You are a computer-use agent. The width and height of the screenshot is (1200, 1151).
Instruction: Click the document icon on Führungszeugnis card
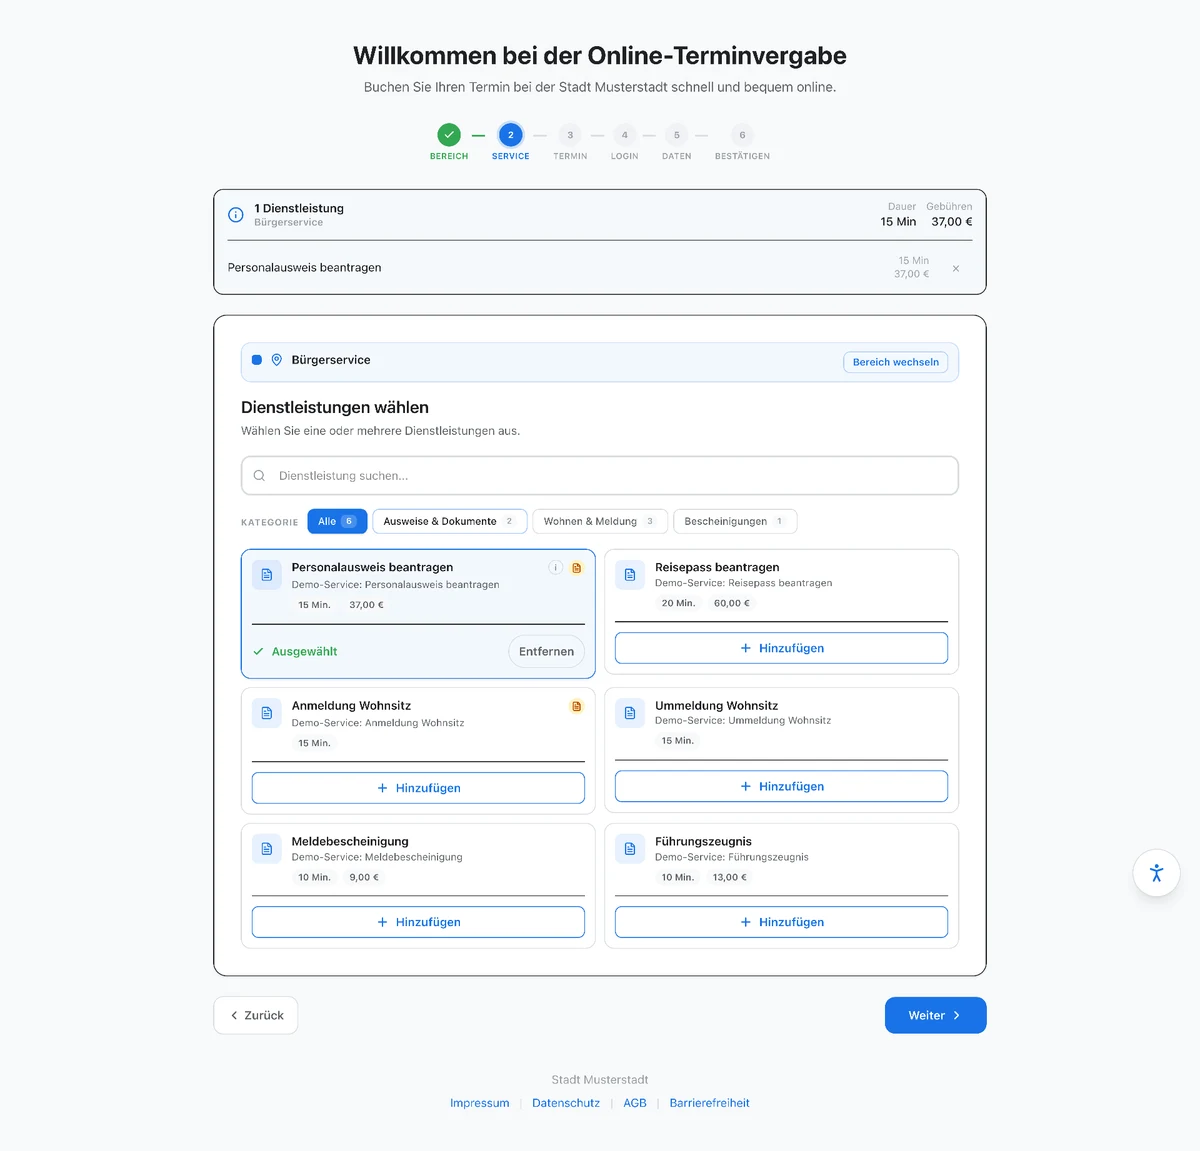(x=630, y=849)
